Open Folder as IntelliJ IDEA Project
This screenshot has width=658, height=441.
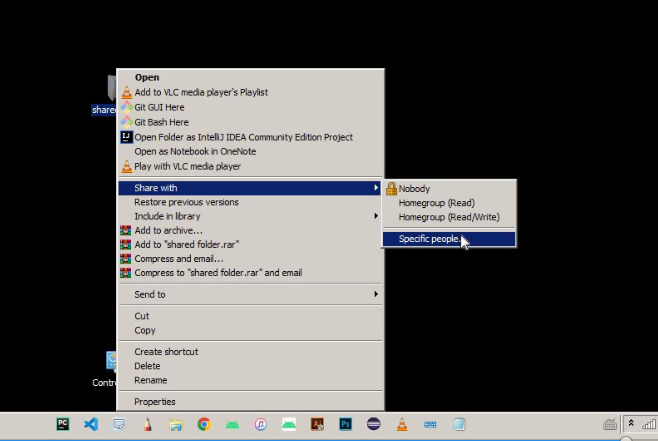[x=243, y=137]
